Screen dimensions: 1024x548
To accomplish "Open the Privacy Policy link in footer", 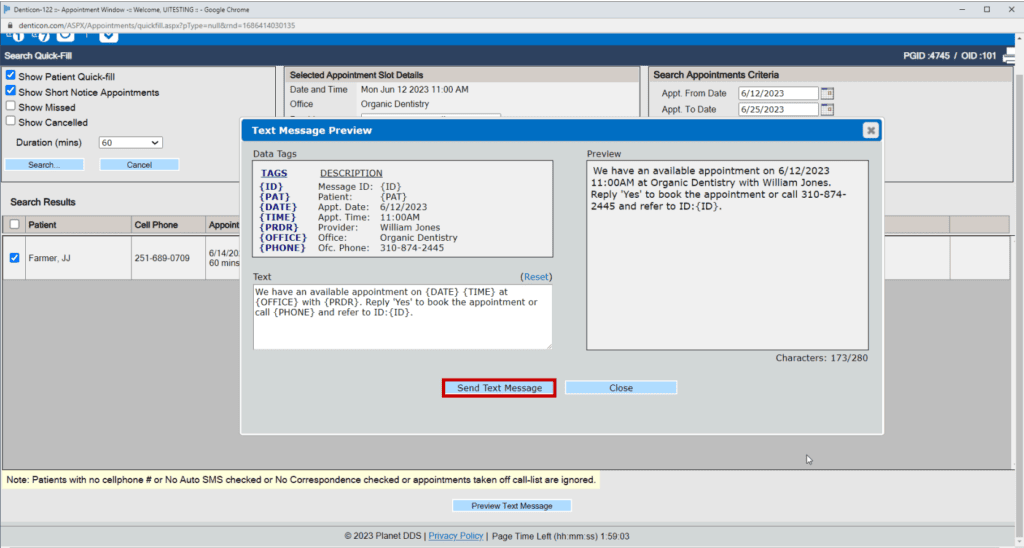I will [x=455, y=536].
